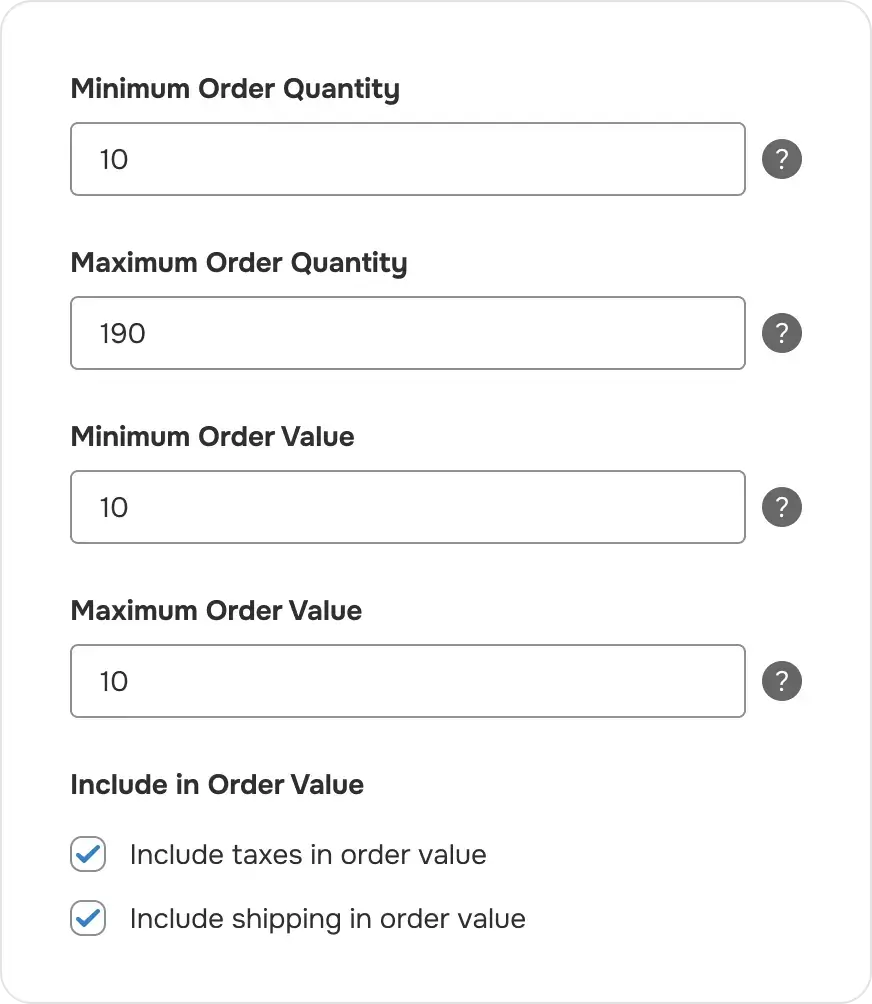Click the 'Include taxes in order value' label
The image size is (872, 1004).
(308, 855)
